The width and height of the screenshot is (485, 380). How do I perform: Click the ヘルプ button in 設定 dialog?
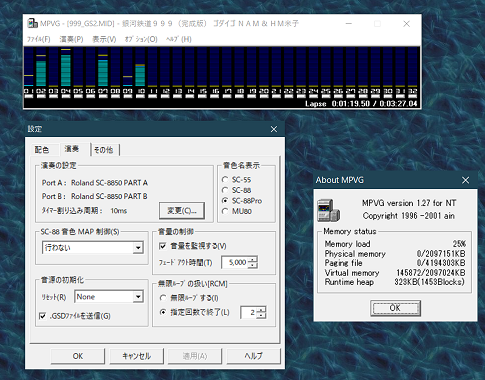(254, 356)
